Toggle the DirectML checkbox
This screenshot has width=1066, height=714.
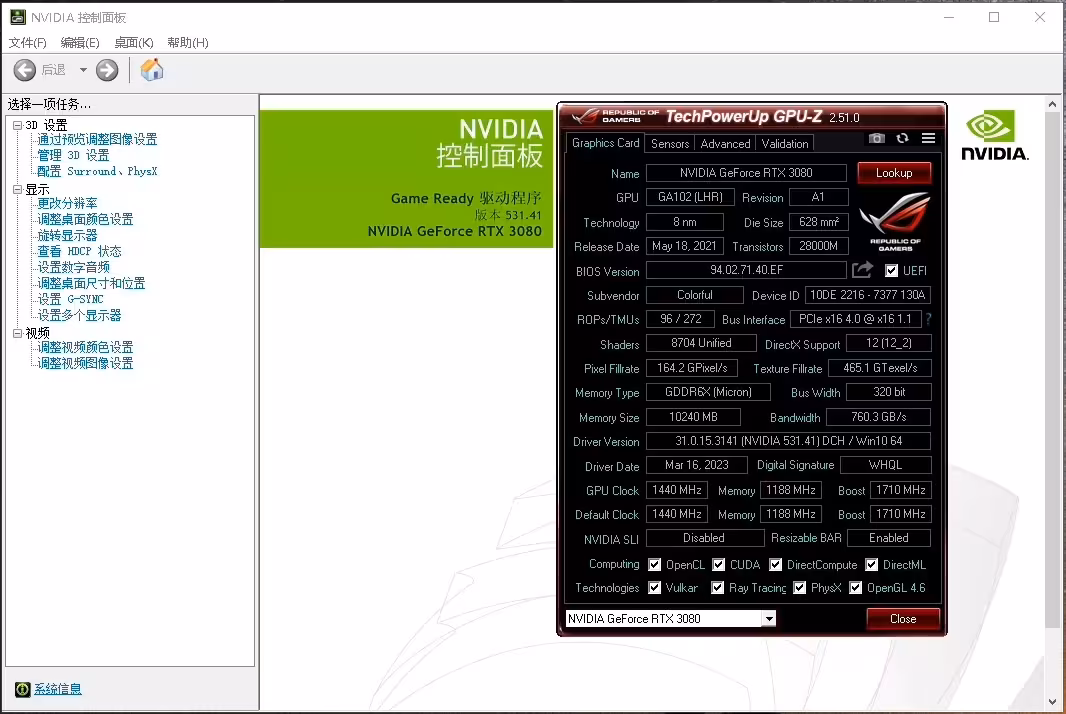click(872, 564)
